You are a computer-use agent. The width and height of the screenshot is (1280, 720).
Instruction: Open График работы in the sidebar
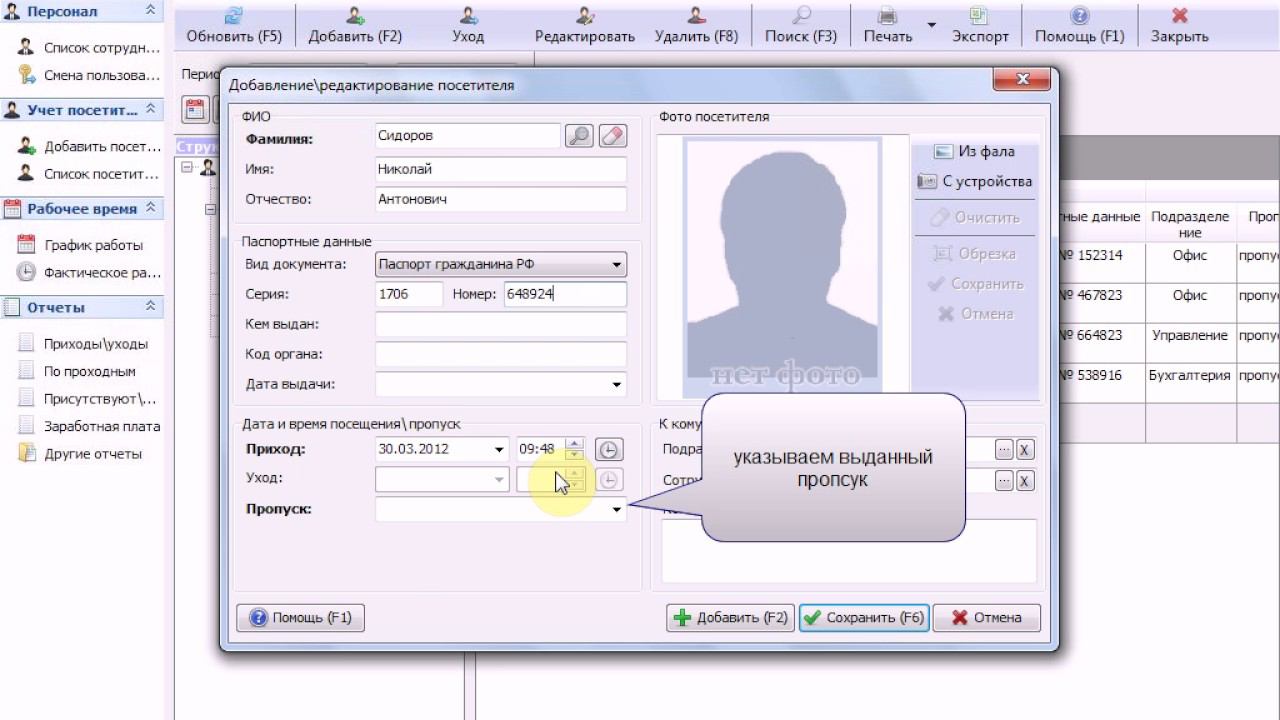pos(80,245)
